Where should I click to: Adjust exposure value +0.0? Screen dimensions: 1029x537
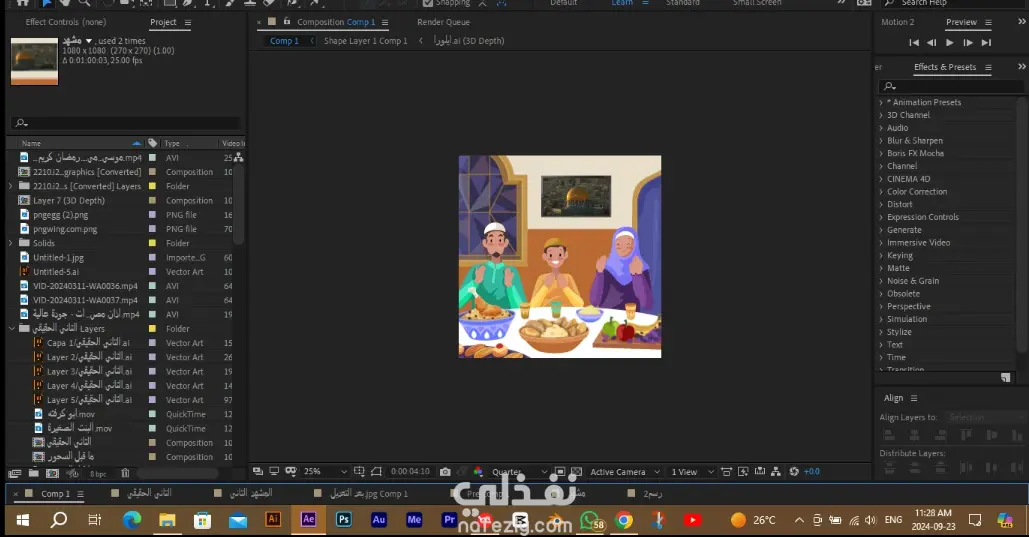tap(812, 471)
